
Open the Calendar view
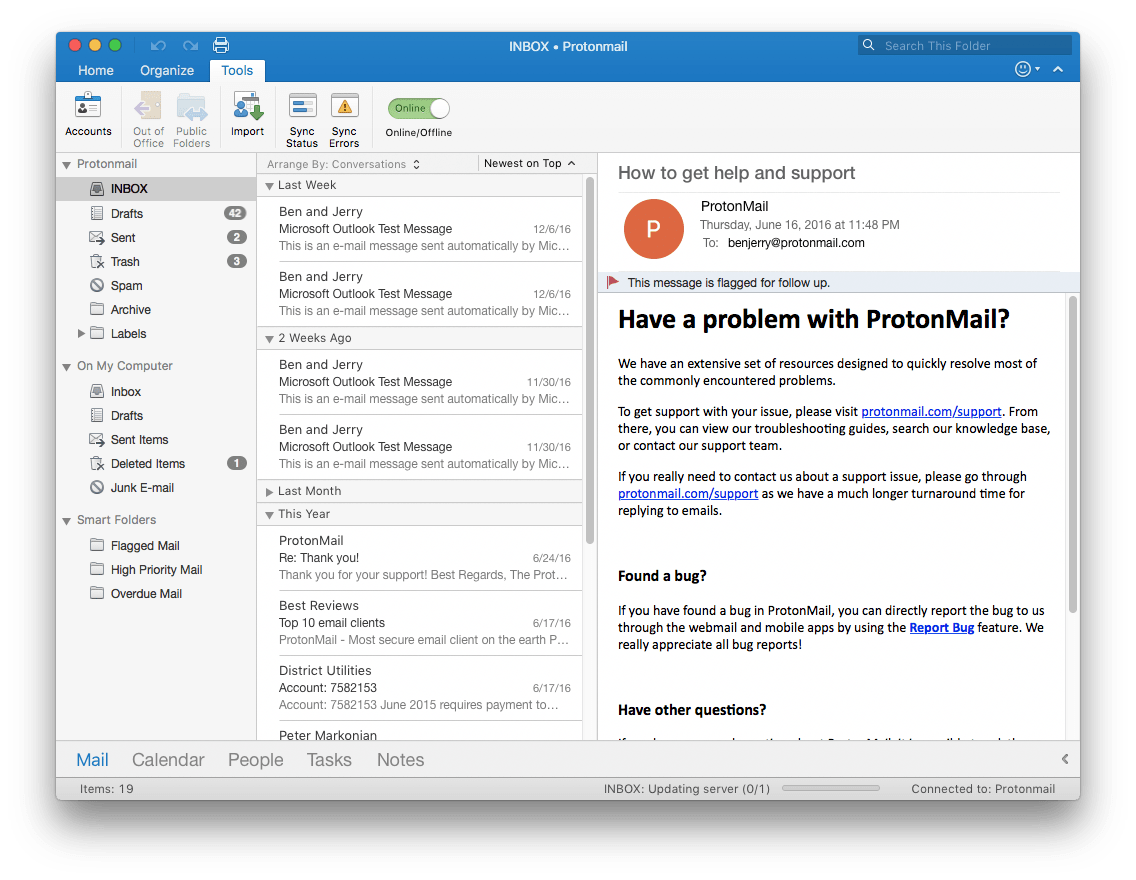point(167,760)
